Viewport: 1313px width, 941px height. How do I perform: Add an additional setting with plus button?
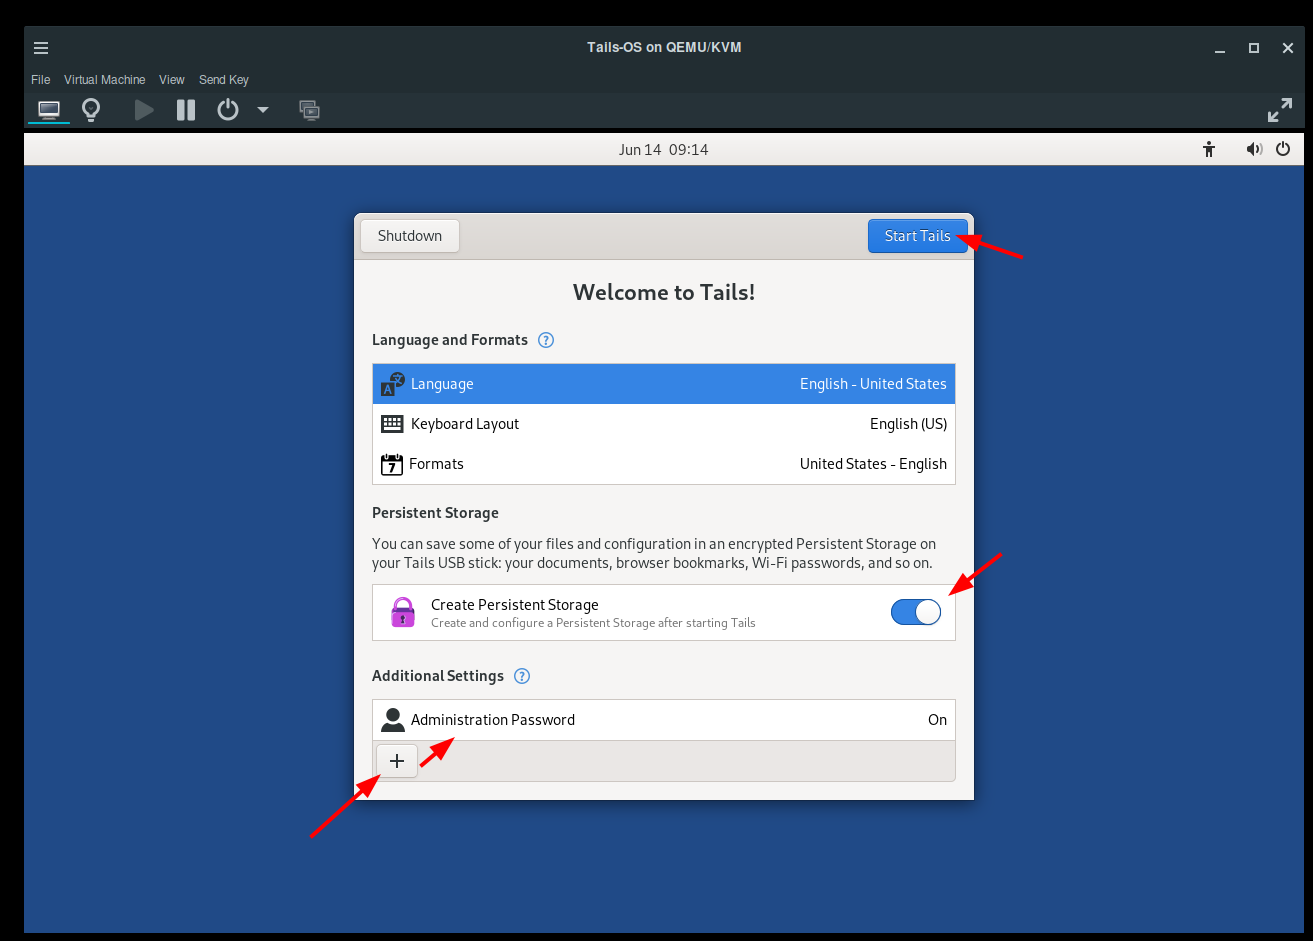397,761
